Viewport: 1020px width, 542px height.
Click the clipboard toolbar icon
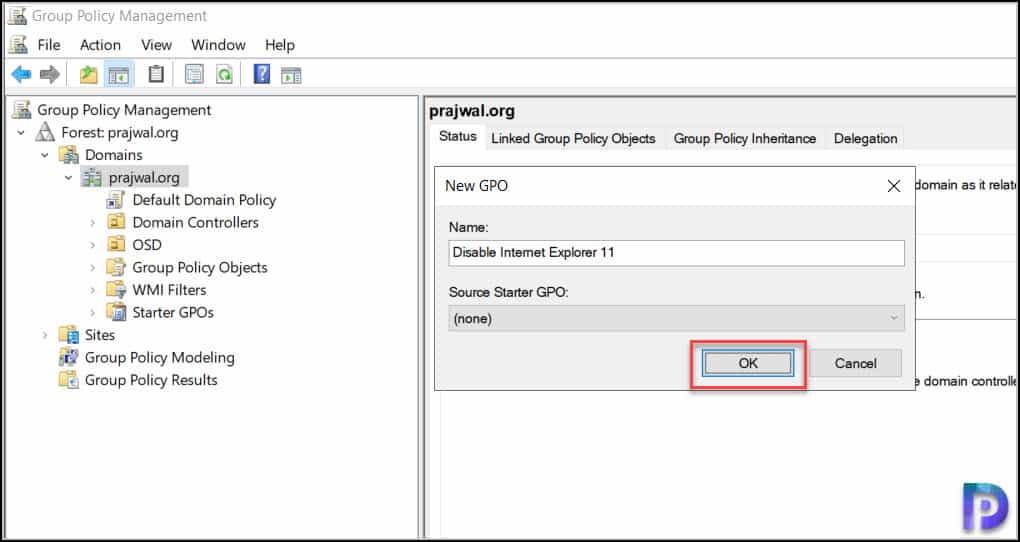tap(155, 74)
